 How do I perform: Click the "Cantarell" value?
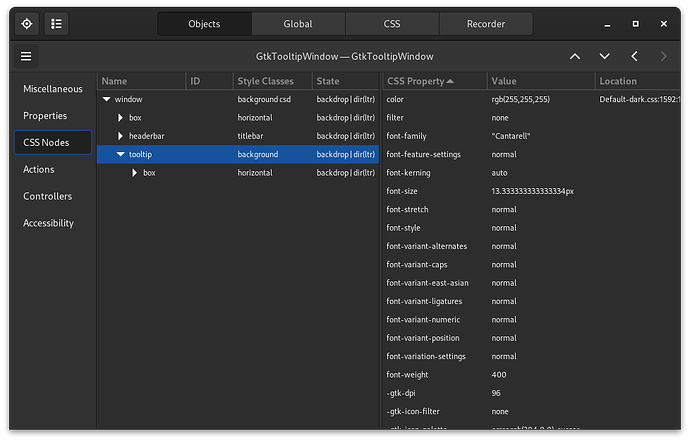pyautogui.click(x=510, y=136)
